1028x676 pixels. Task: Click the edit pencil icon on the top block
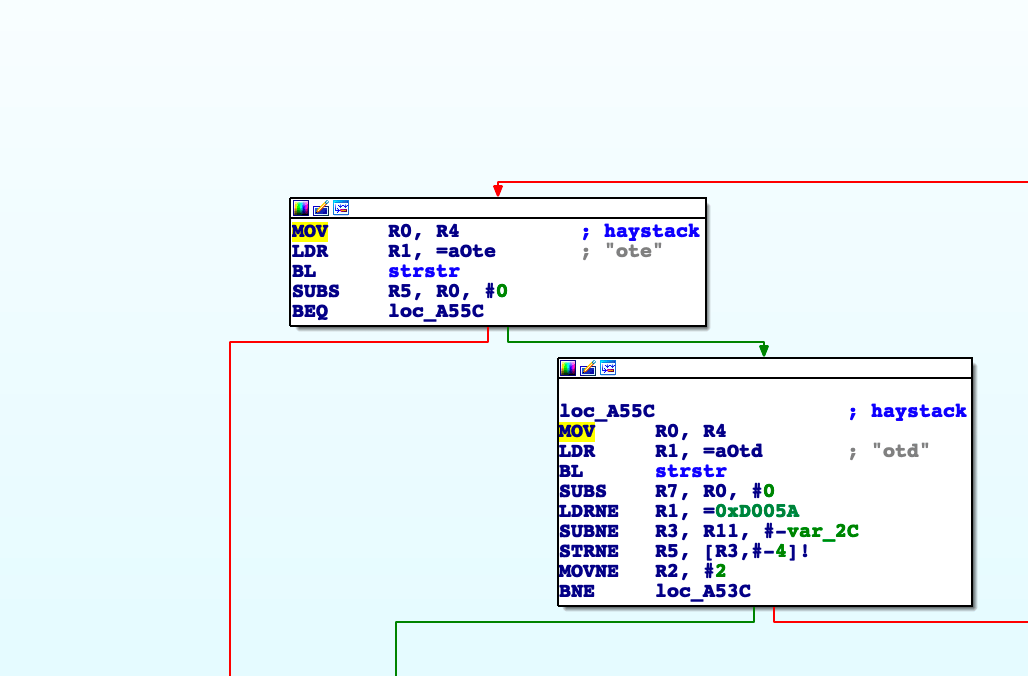point(320,208)
